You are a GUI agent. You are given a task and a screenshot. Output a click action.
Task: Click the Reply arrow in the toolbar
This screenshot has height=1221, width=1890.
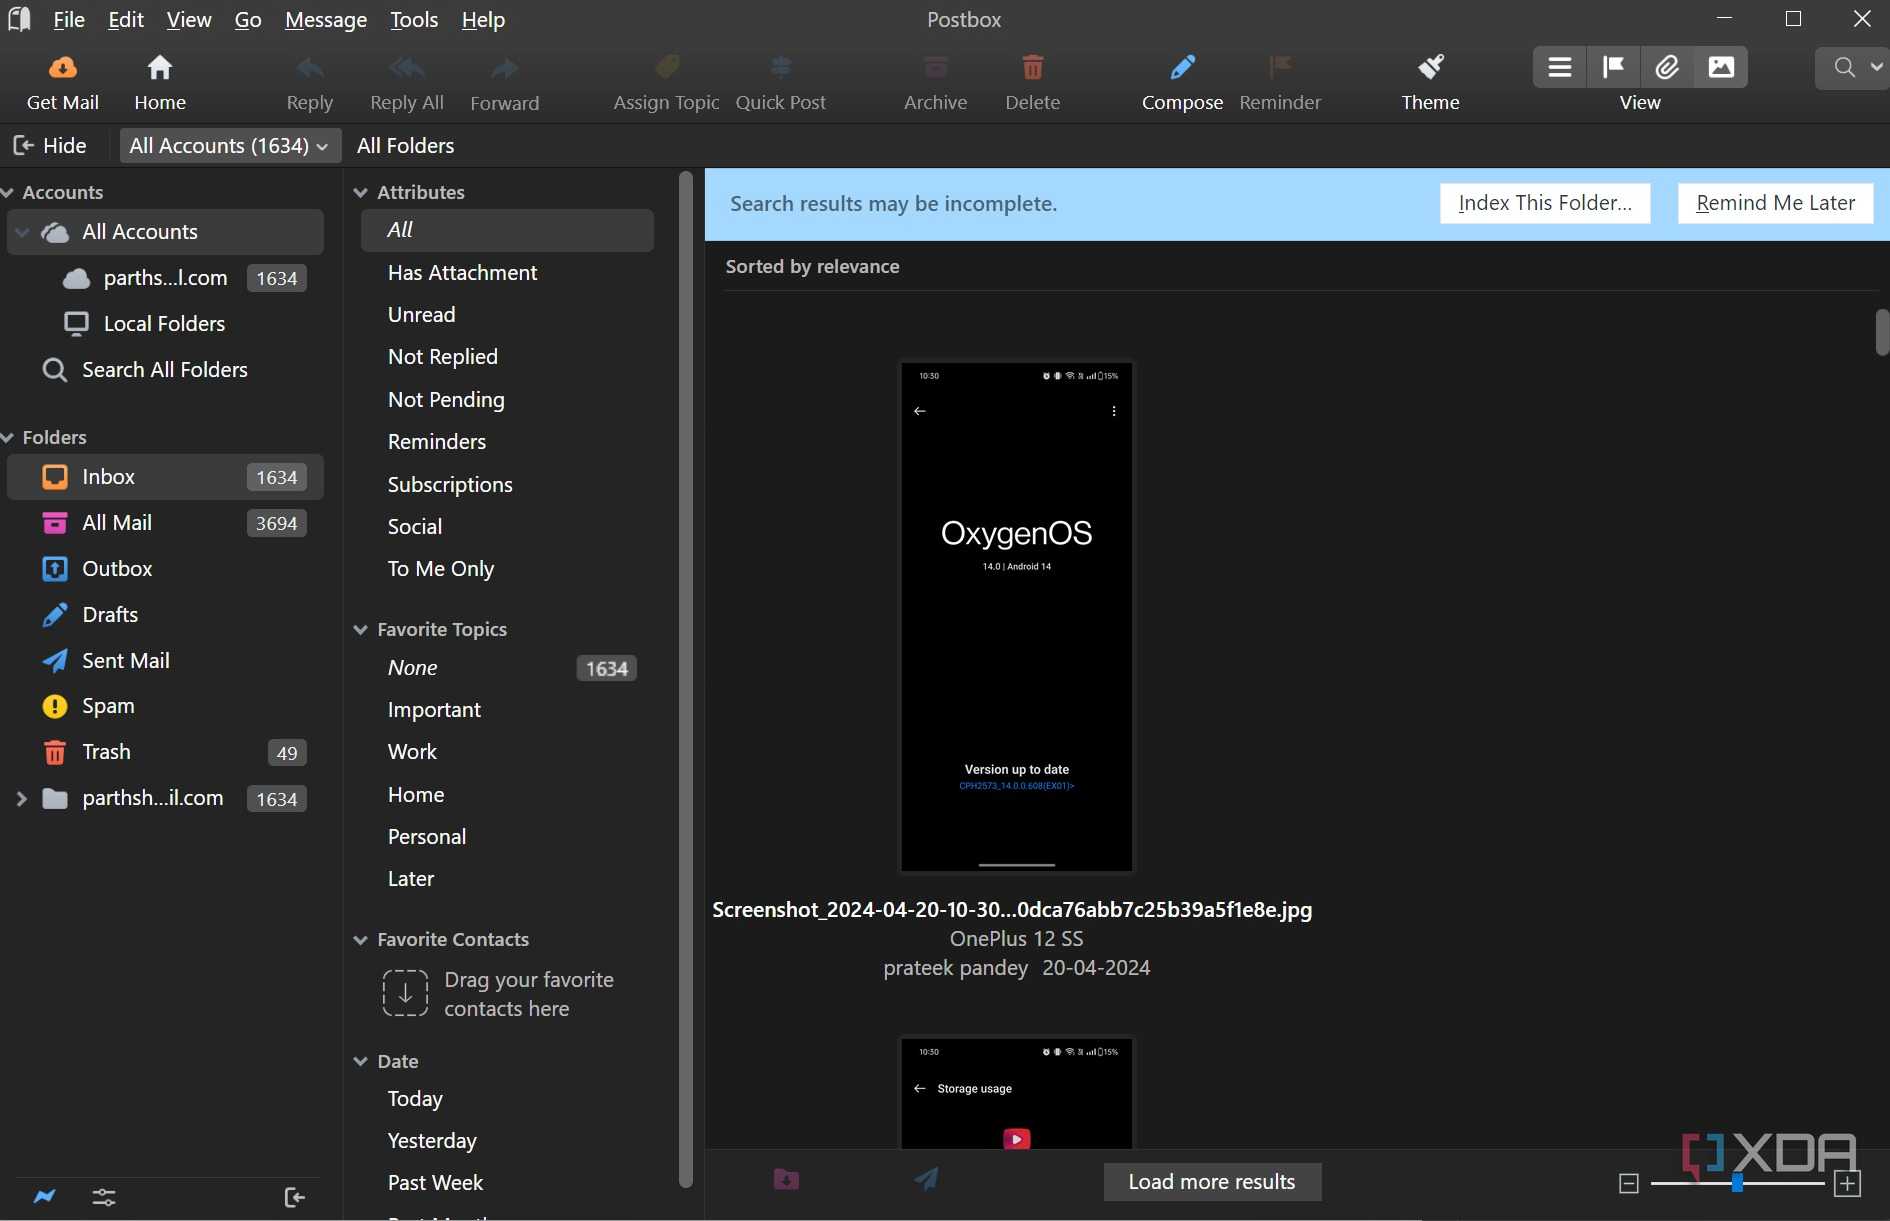pyautogui.click(x=310, y=68)
